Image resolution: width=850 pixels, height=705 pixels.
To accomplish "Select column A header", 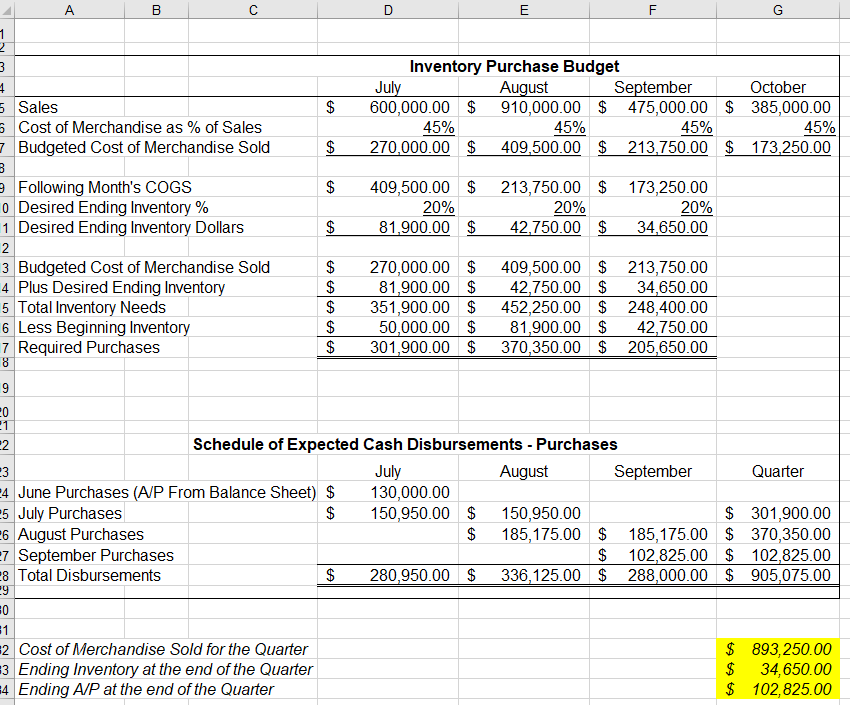I will pyautogui.click(x=69, y=9).
